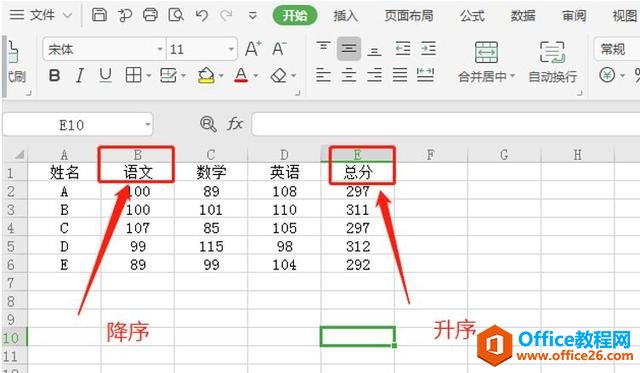640x373 pixels.
Task: Click the 总分 header cell
Action: click(358, 172)
